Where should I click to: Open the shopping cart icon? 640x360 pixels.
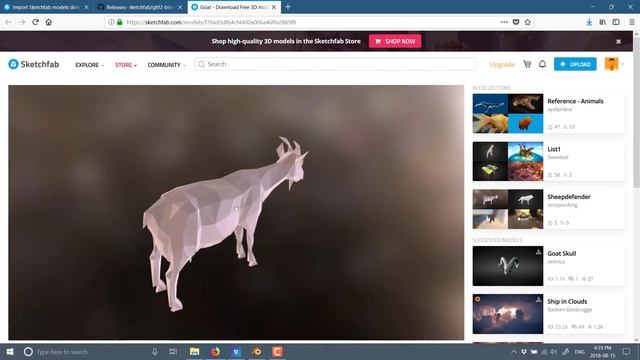pos(527,64)
